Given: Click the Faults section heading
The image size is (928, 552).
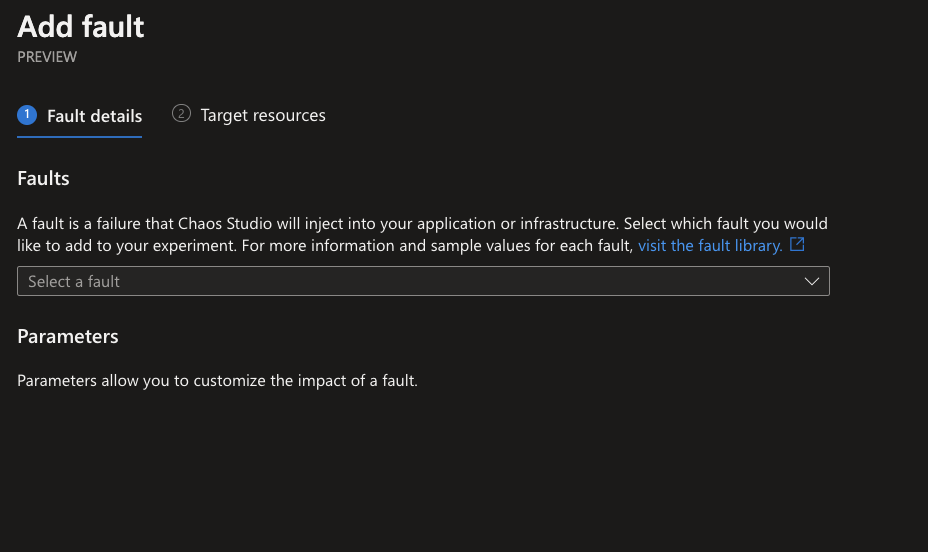Looking at the screenshot, I should point(43,178).
